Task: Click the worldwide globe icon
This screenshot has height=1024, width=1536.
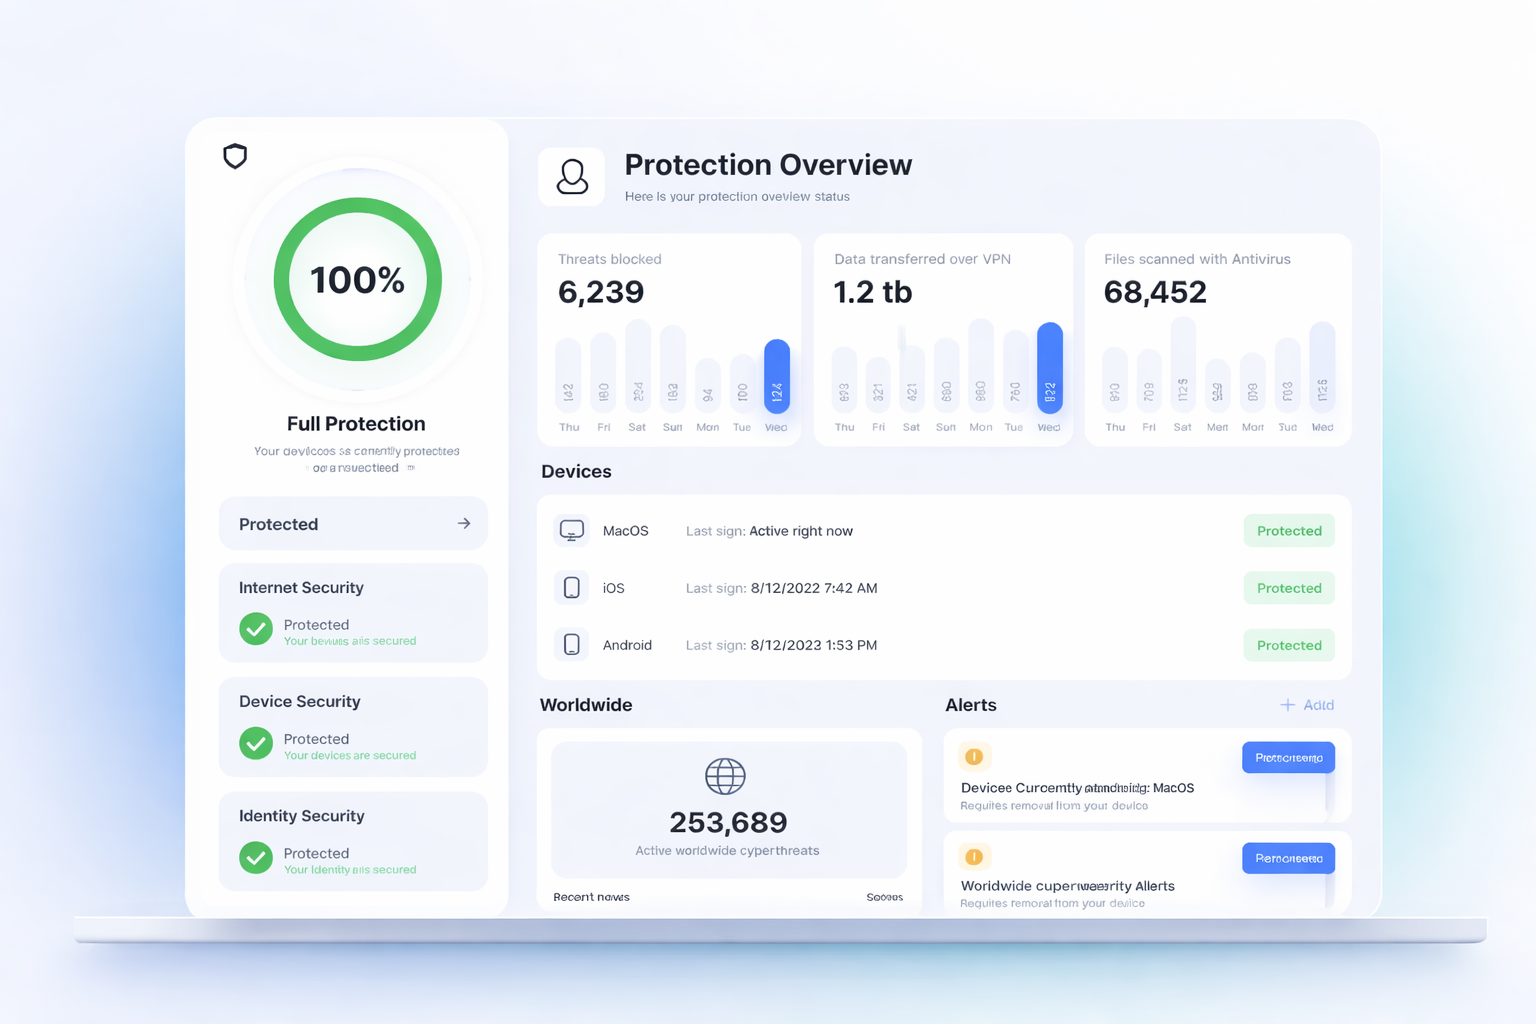Action: (725, 776)
